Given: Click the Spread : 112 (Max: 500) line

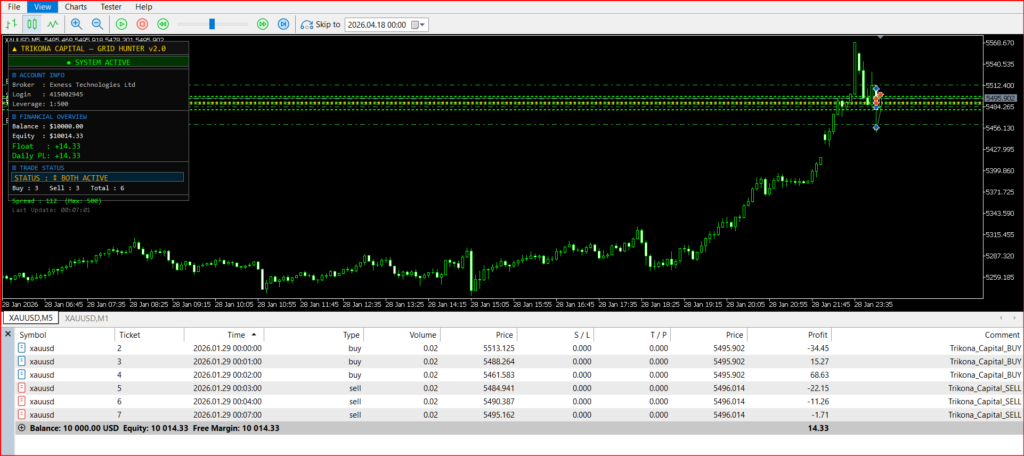Looking at the screenshot, I should point(57,201).
